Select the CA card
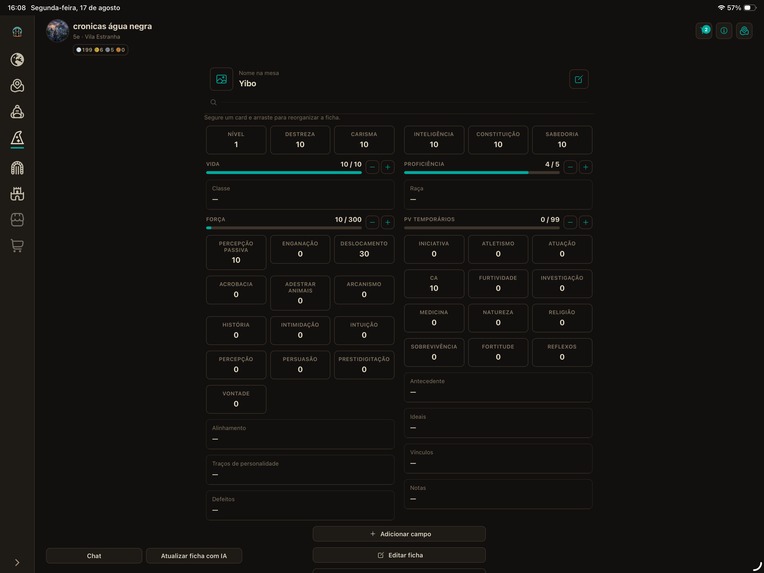 (x=434, y=284)
